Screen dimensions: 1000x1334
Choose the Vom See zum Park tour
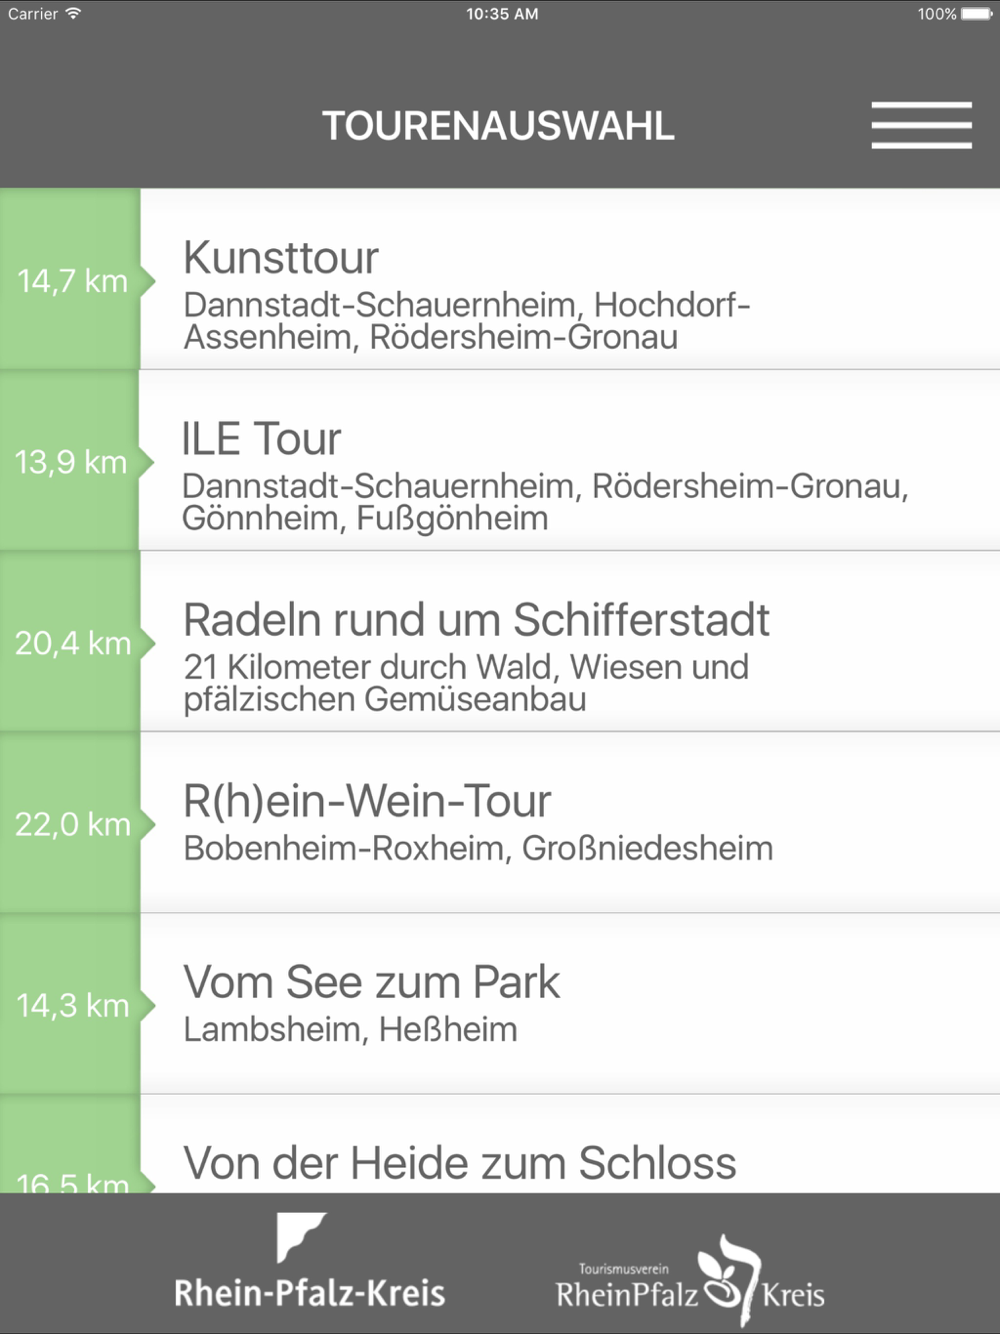570,1004
